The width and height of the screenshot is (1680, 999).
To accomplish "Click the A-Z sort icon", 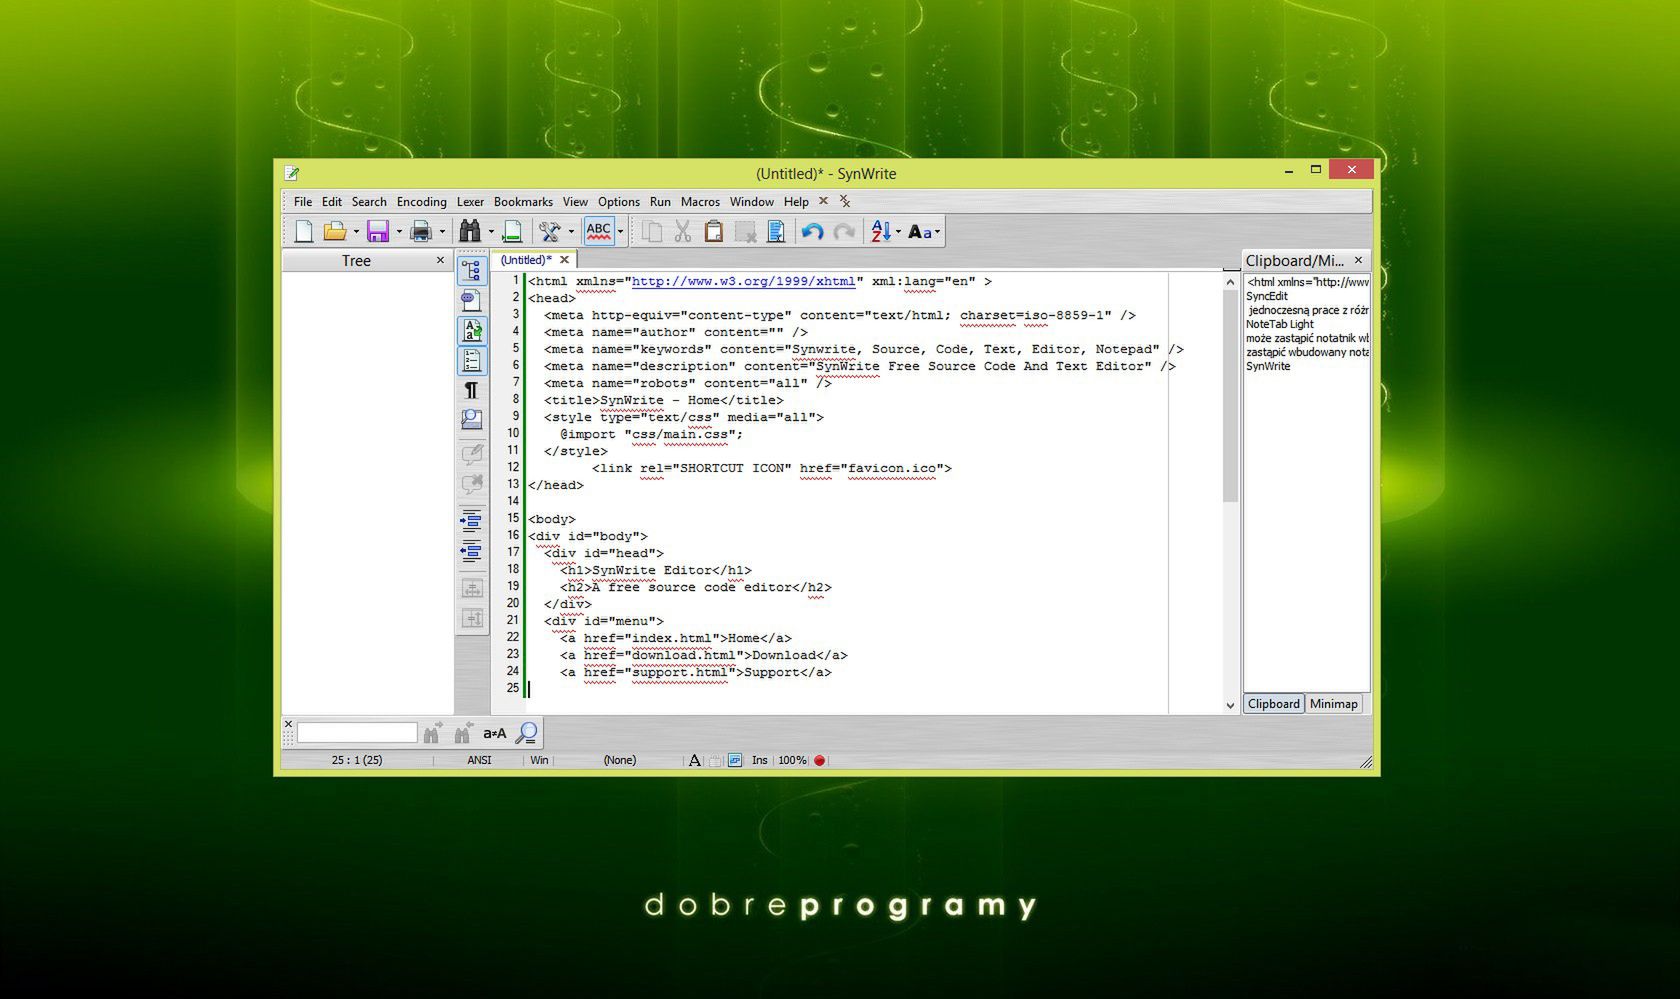I will click(880, 232).
